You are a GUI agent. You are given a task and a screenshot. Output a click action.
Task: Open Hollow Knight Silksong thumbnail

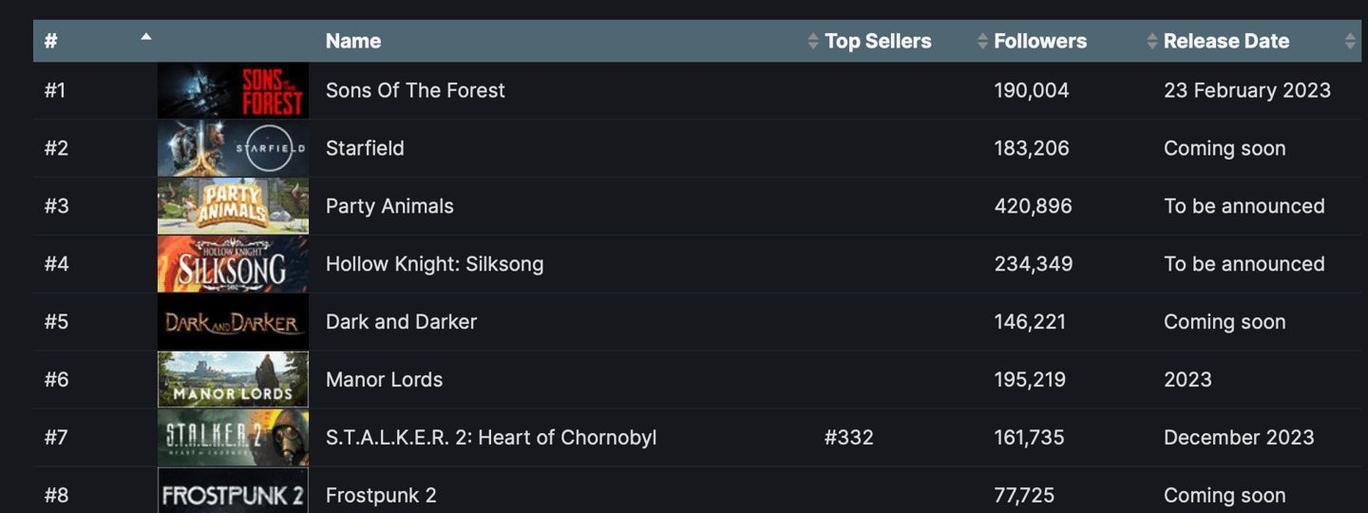pyautogui.click(x=233, y=264)
